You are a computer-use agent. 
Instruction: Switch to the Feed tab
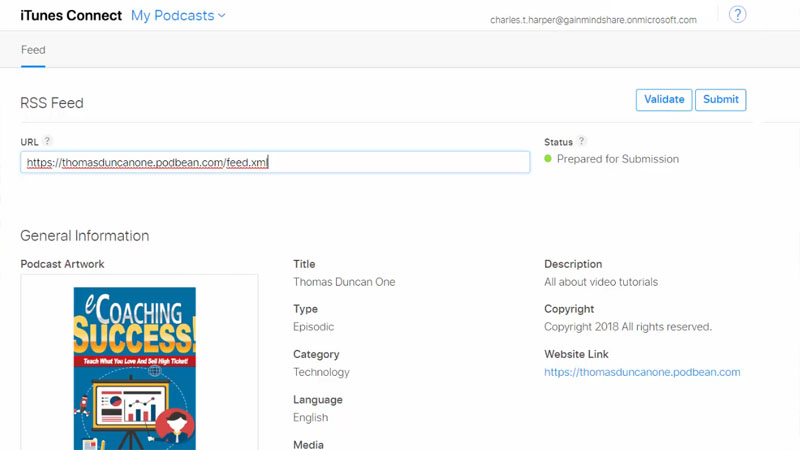33,50
